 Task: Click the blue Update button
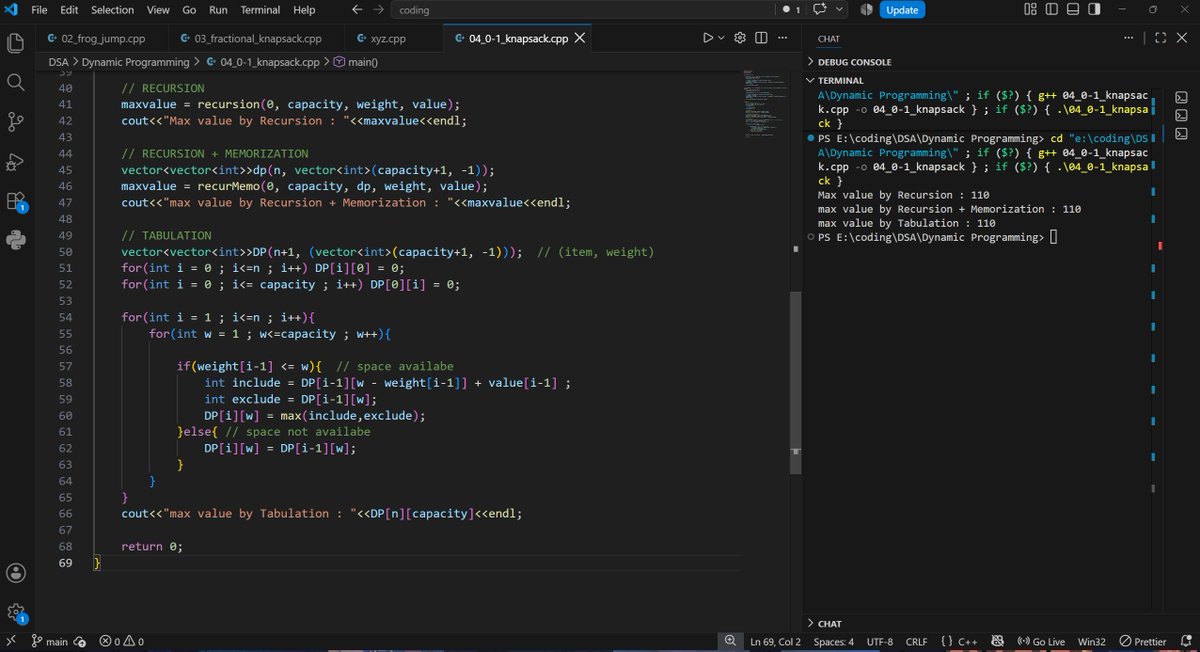pos(902,10)
